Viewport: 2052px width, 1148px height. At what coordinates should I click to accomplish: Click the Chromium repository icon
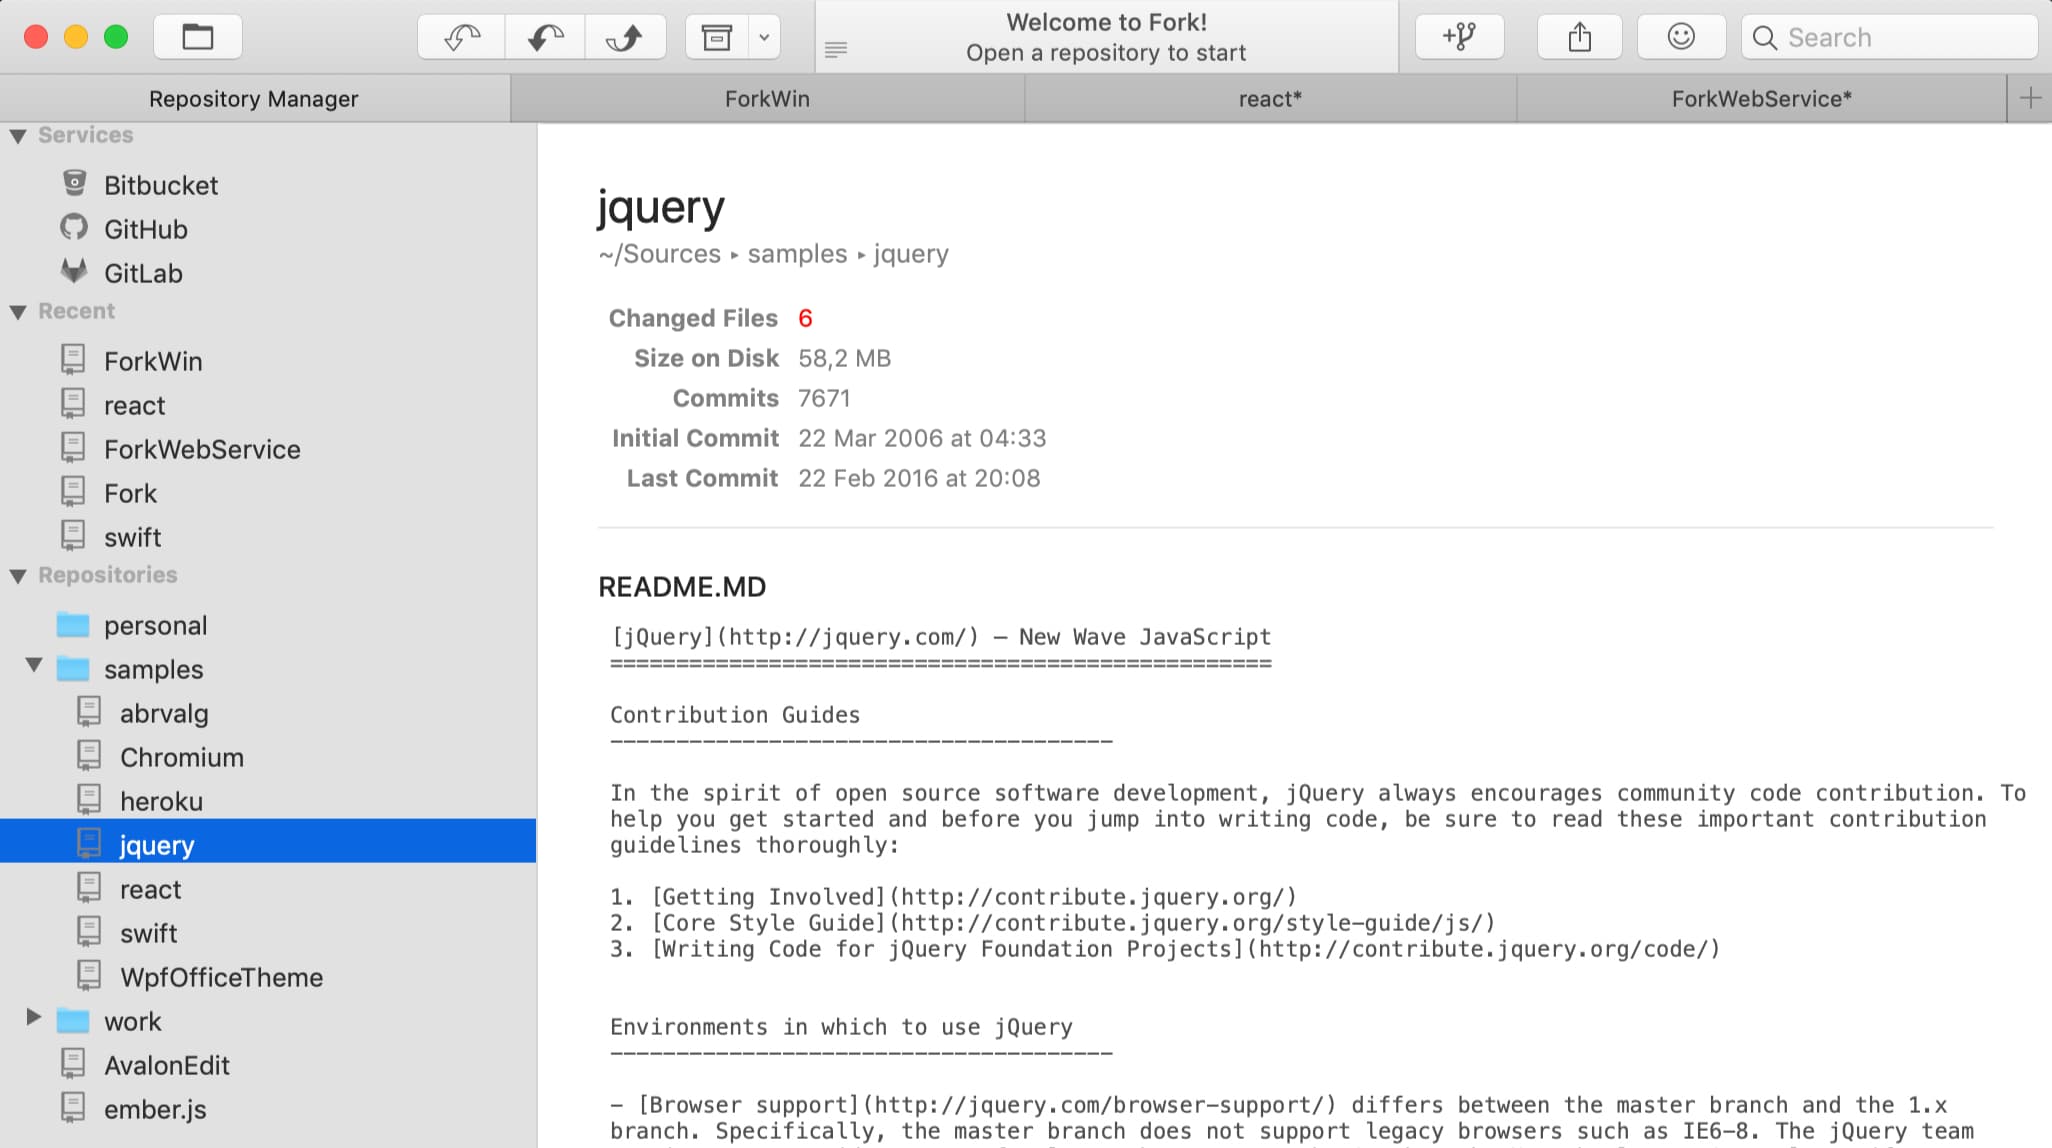click(89, 755)
